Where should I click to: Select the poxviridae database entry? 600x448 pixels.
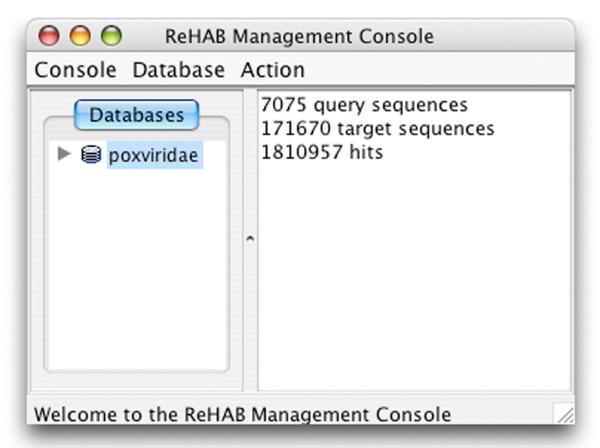pos(154,156)
